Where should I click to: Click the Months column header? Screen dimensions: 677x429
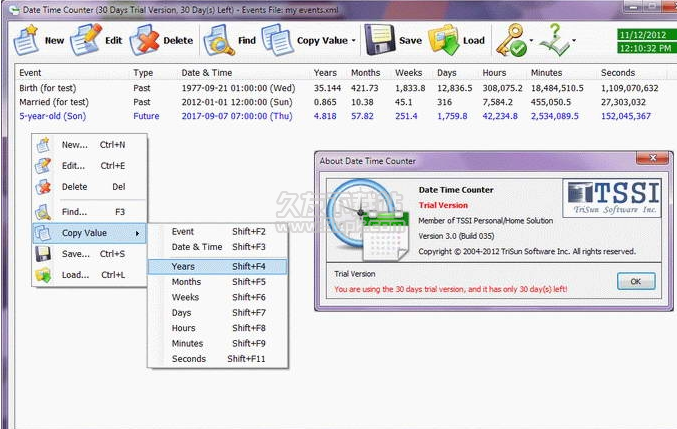(366, 73)
